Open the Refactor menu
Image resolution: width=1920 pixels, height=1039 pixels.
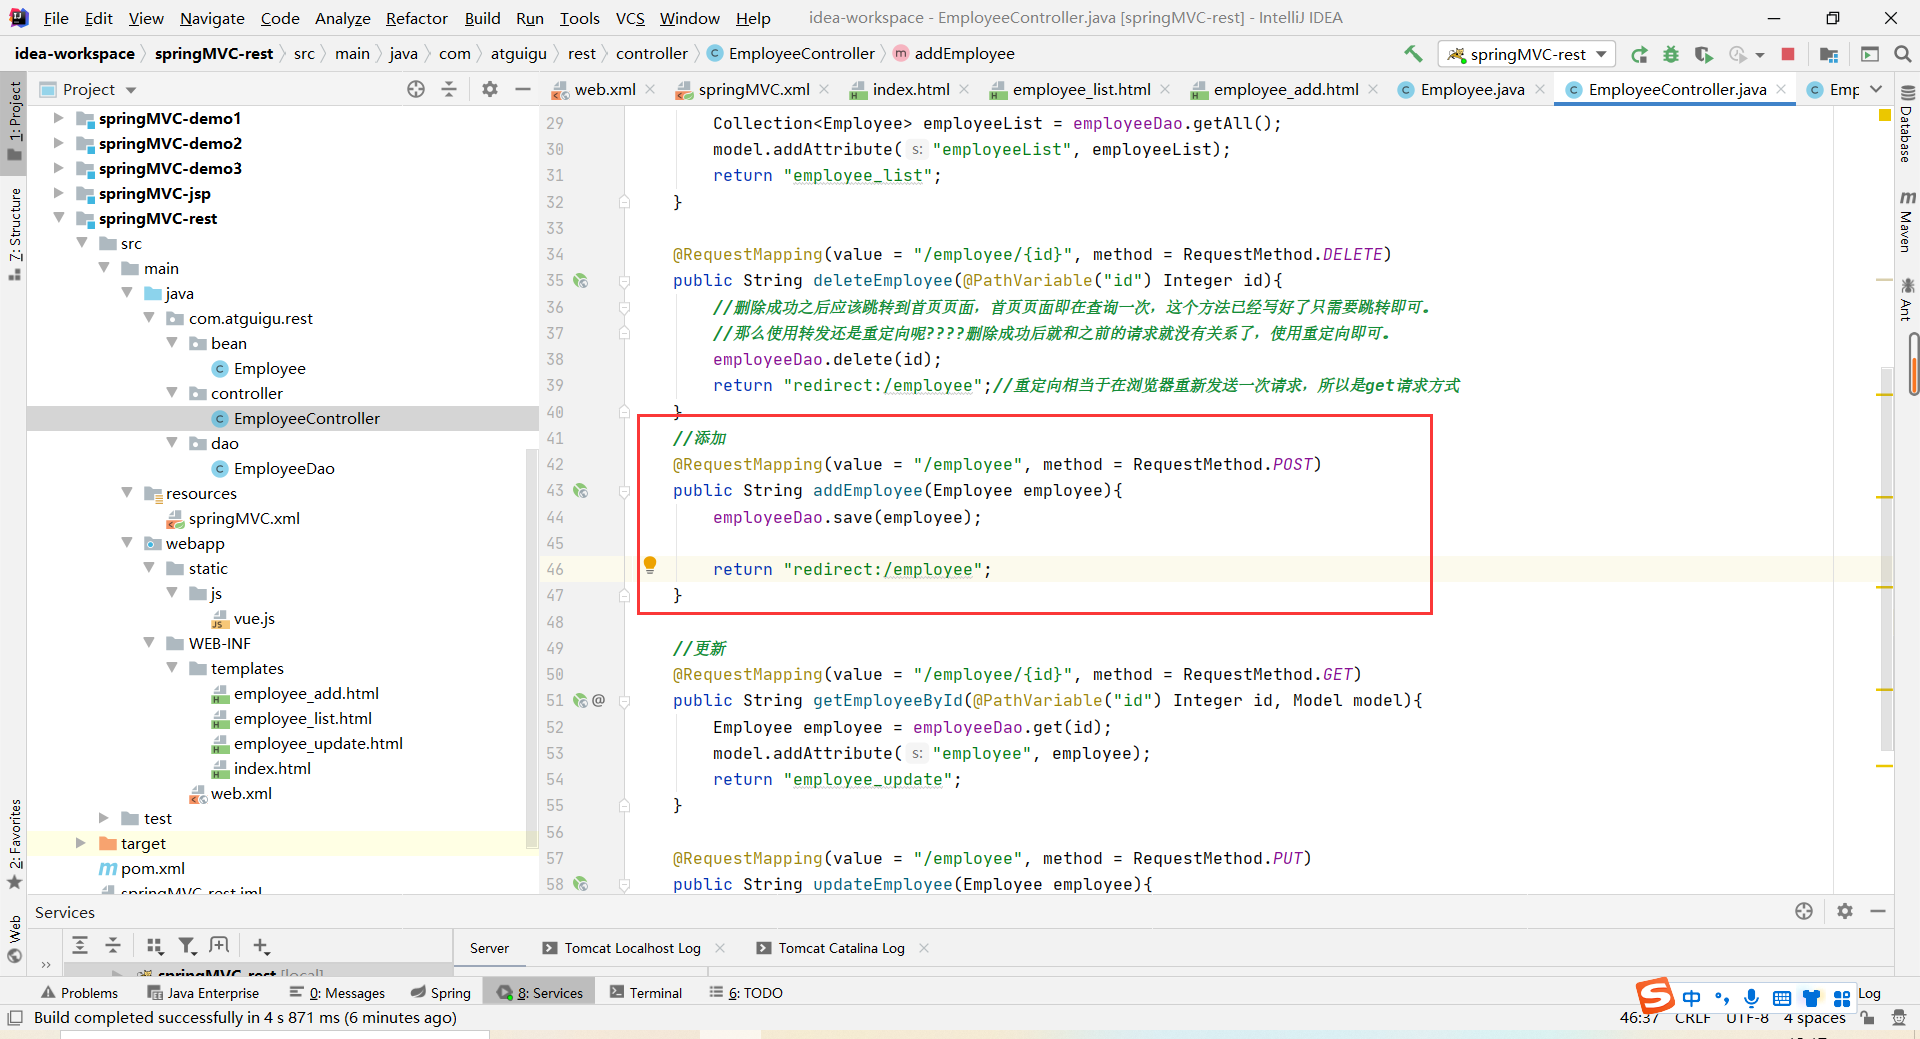coord(416,18)
